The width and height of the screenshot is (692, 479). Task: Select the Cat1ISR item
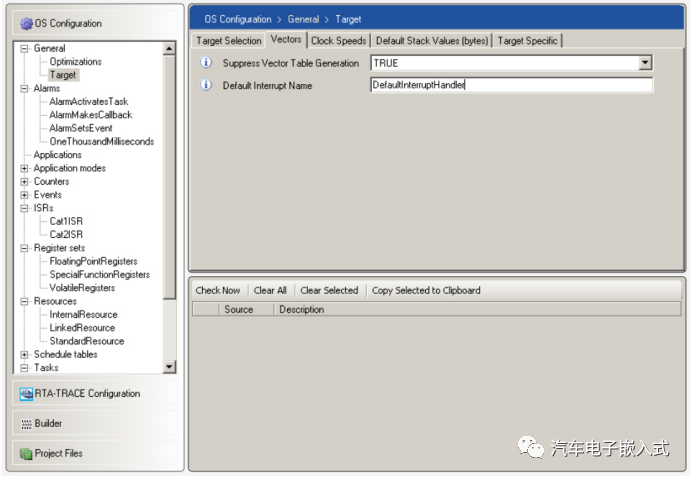[66, 222]
